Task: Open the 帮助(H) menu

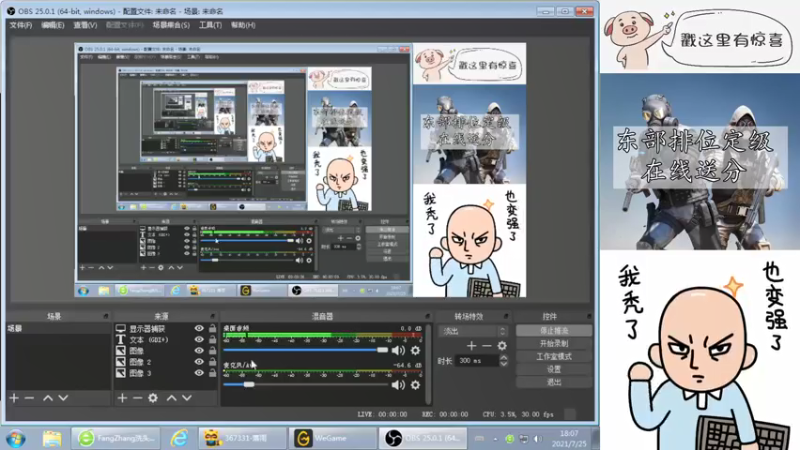Action: 243,25
